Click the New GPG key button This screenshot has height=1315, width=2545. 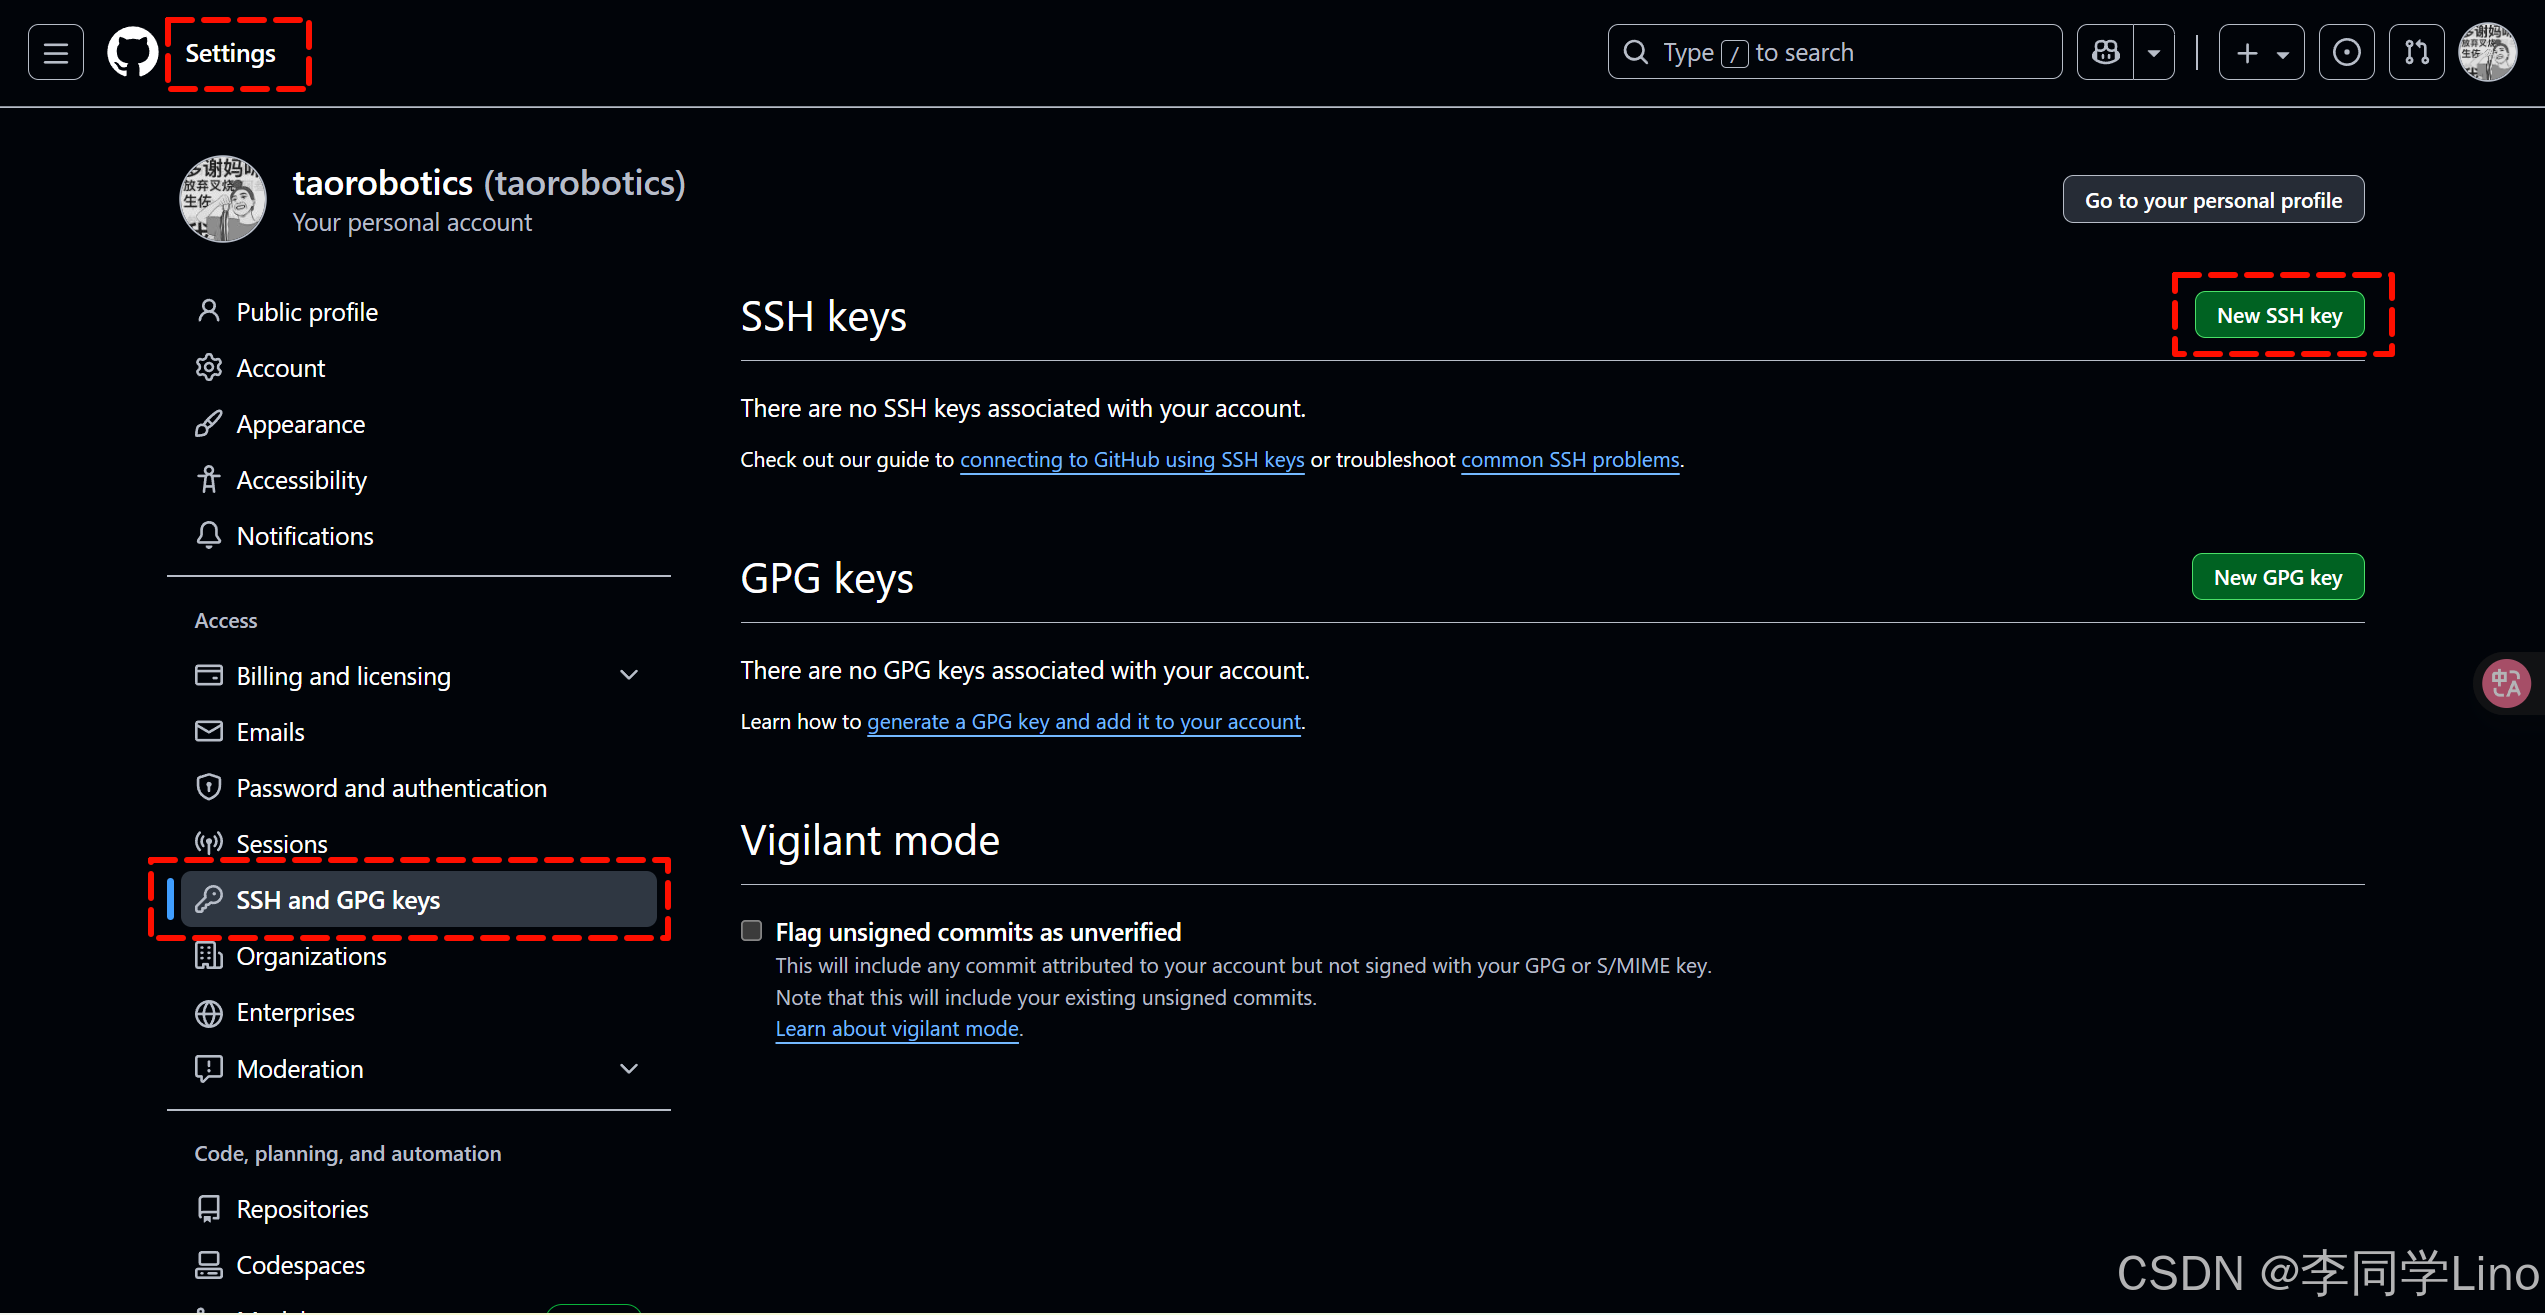tap(2277, 578)
